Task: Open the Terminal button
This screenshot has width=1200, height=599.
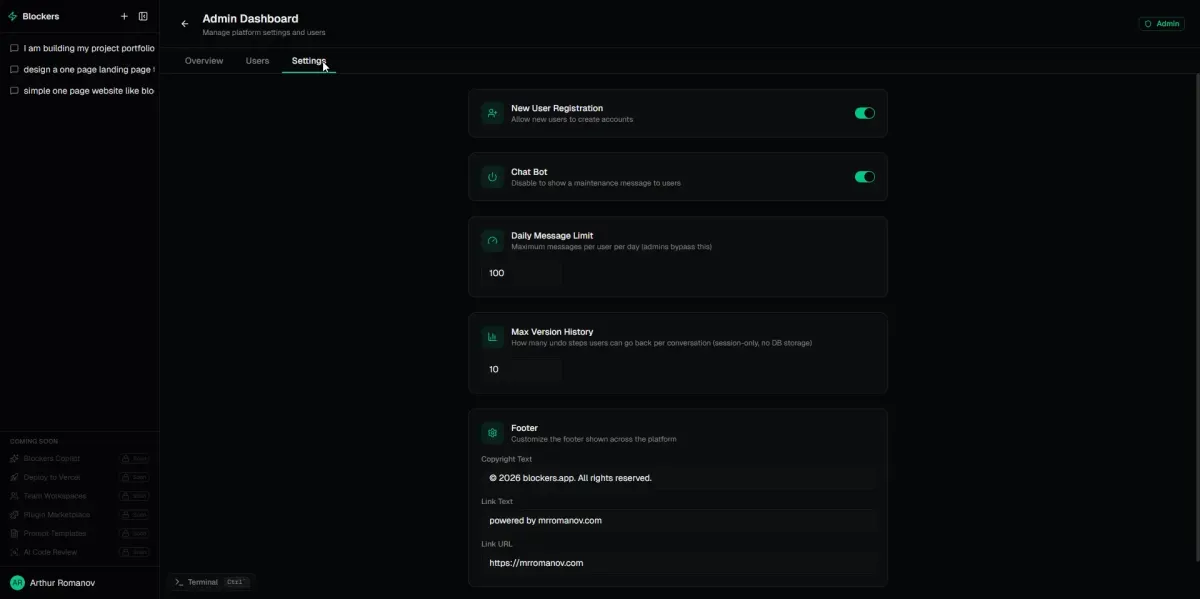Action: click(x=208, y=582)
